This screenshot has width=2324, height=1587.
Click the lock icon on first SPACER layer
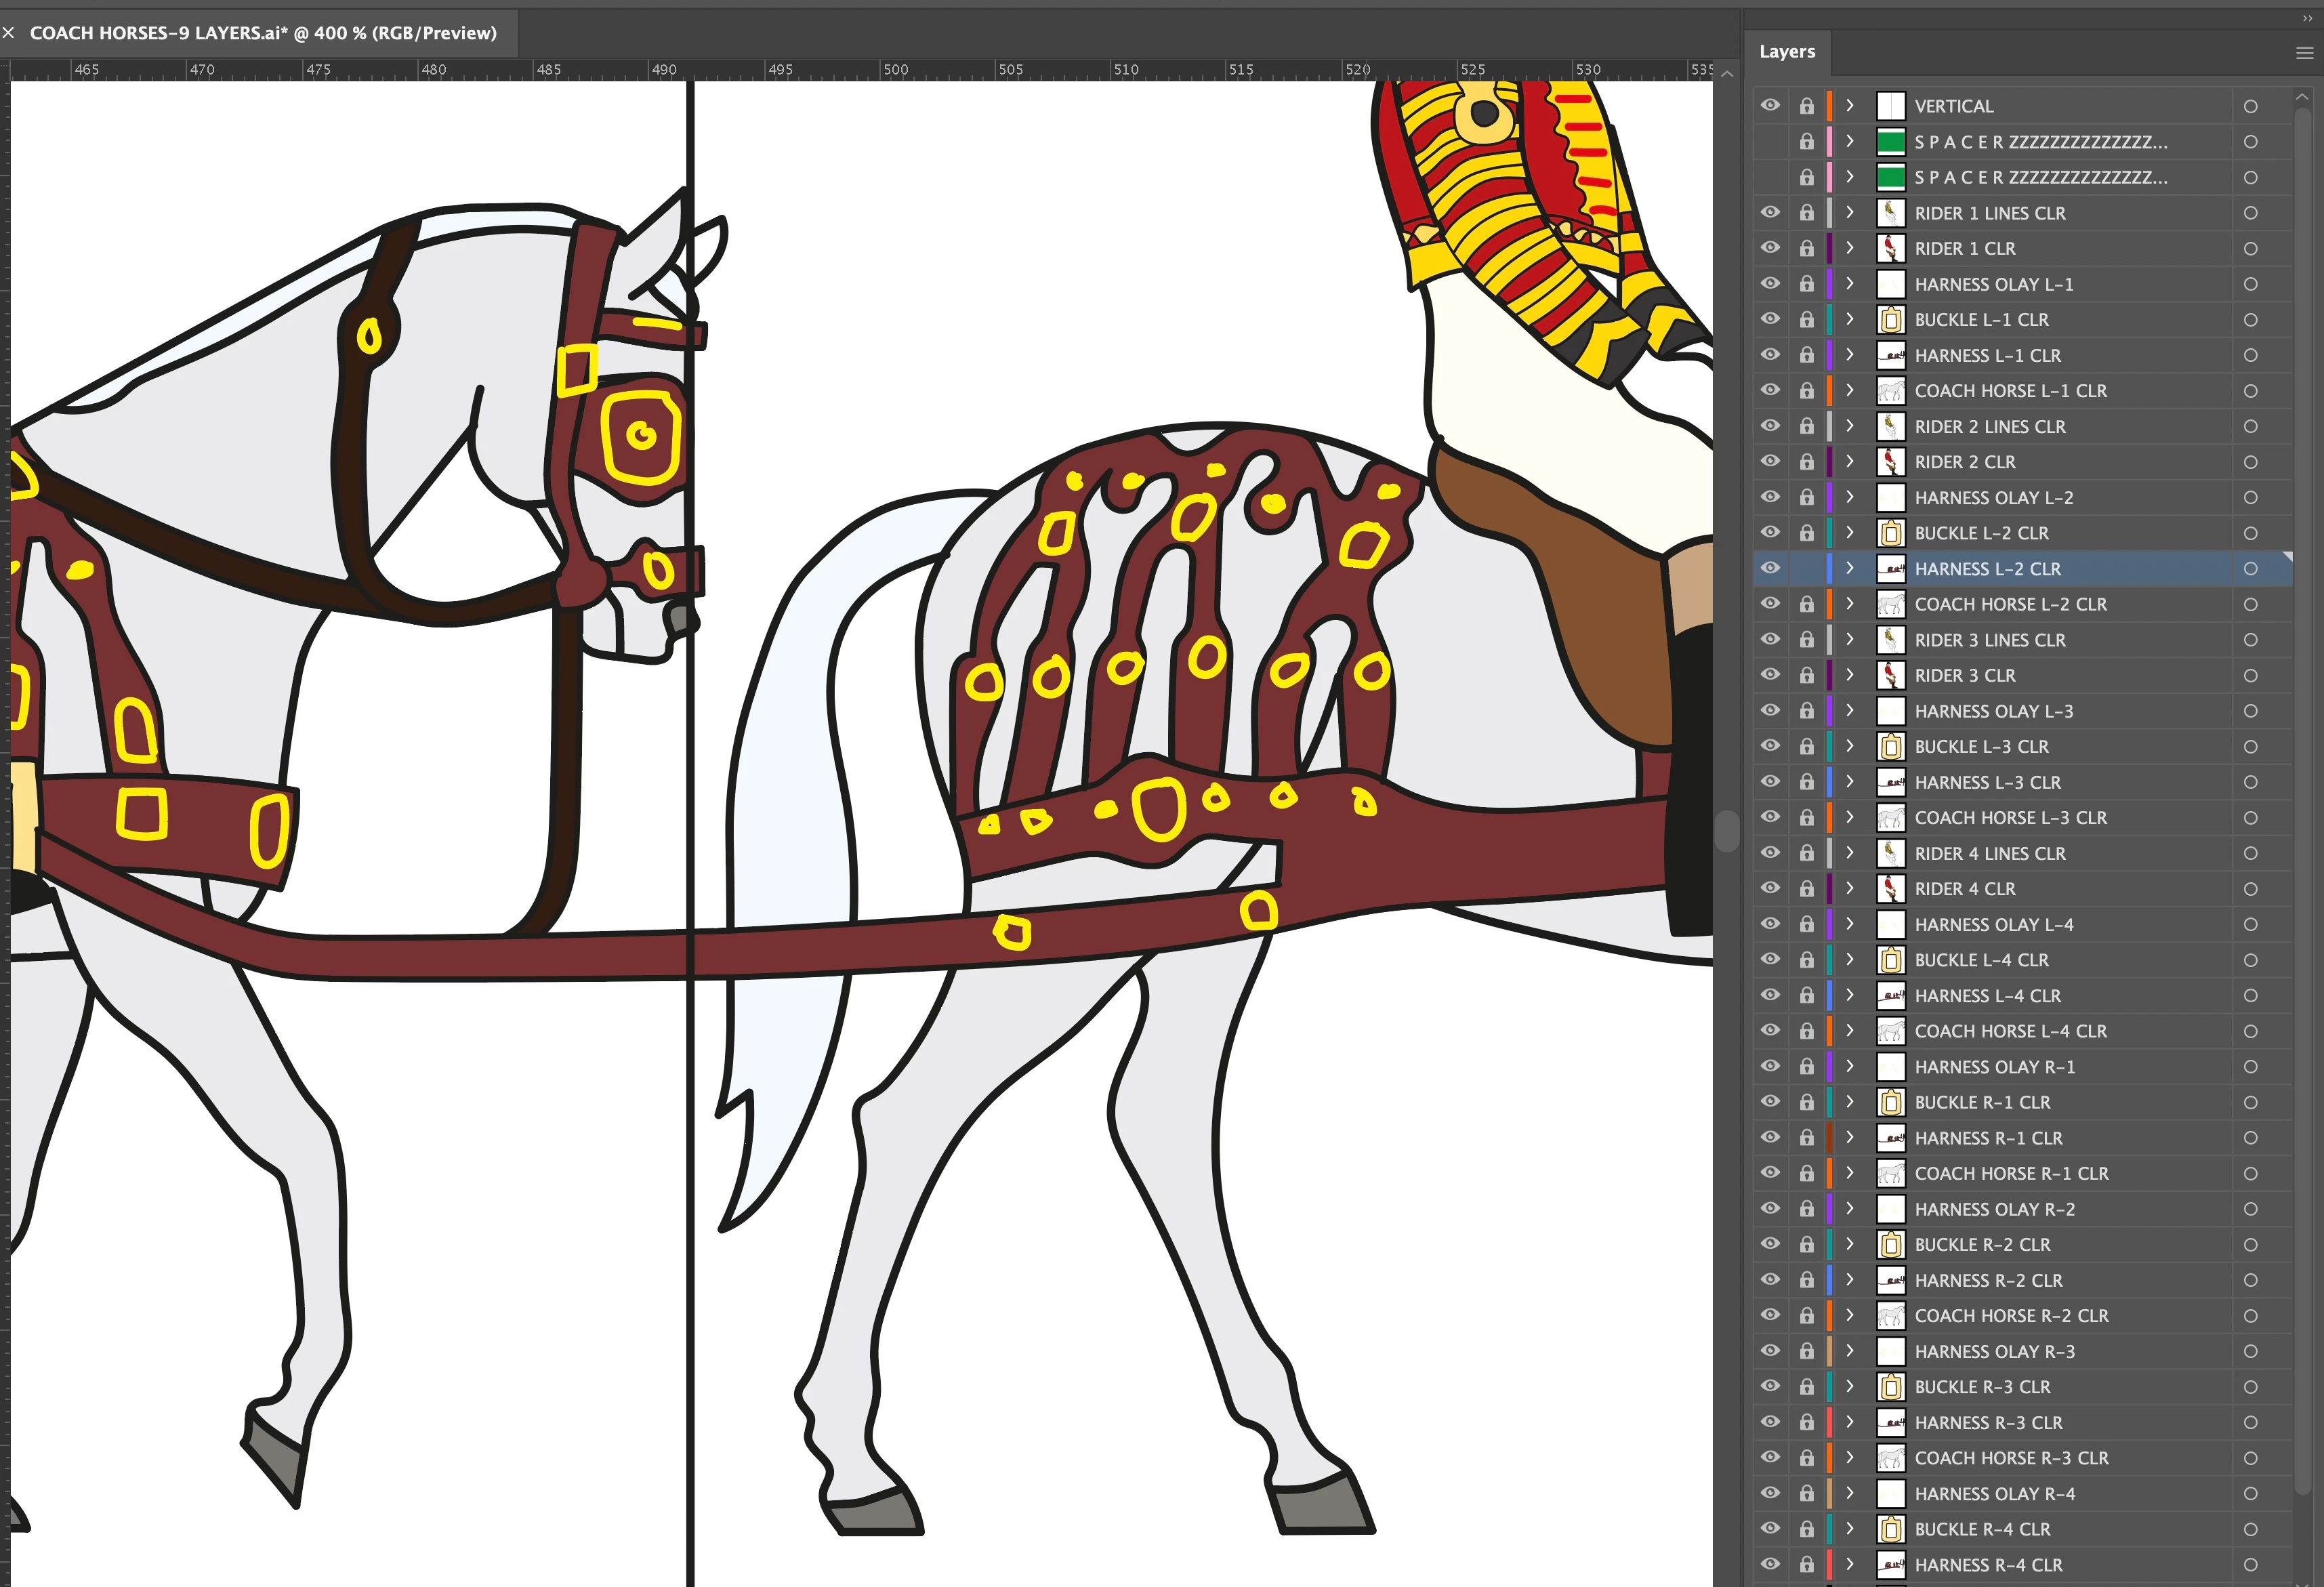(1806, 142)
